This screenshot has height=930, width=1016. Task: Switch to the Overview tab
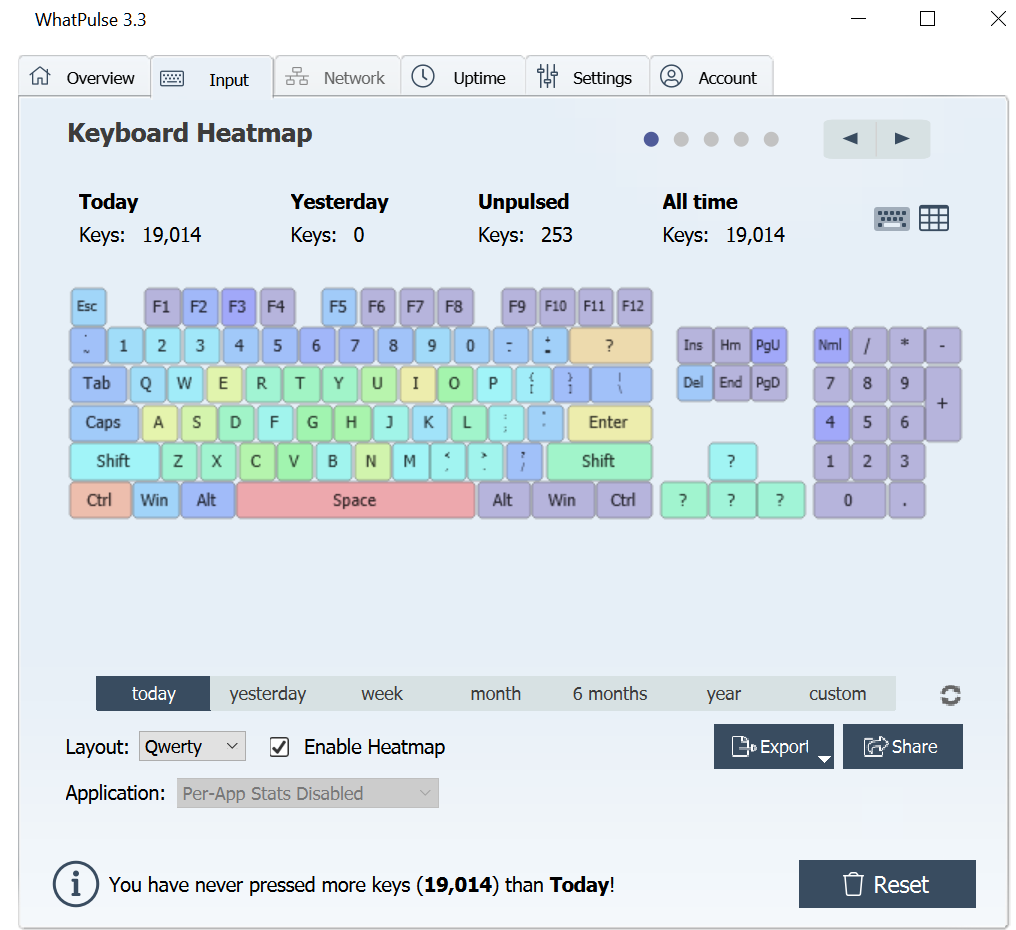coord(84,77)
